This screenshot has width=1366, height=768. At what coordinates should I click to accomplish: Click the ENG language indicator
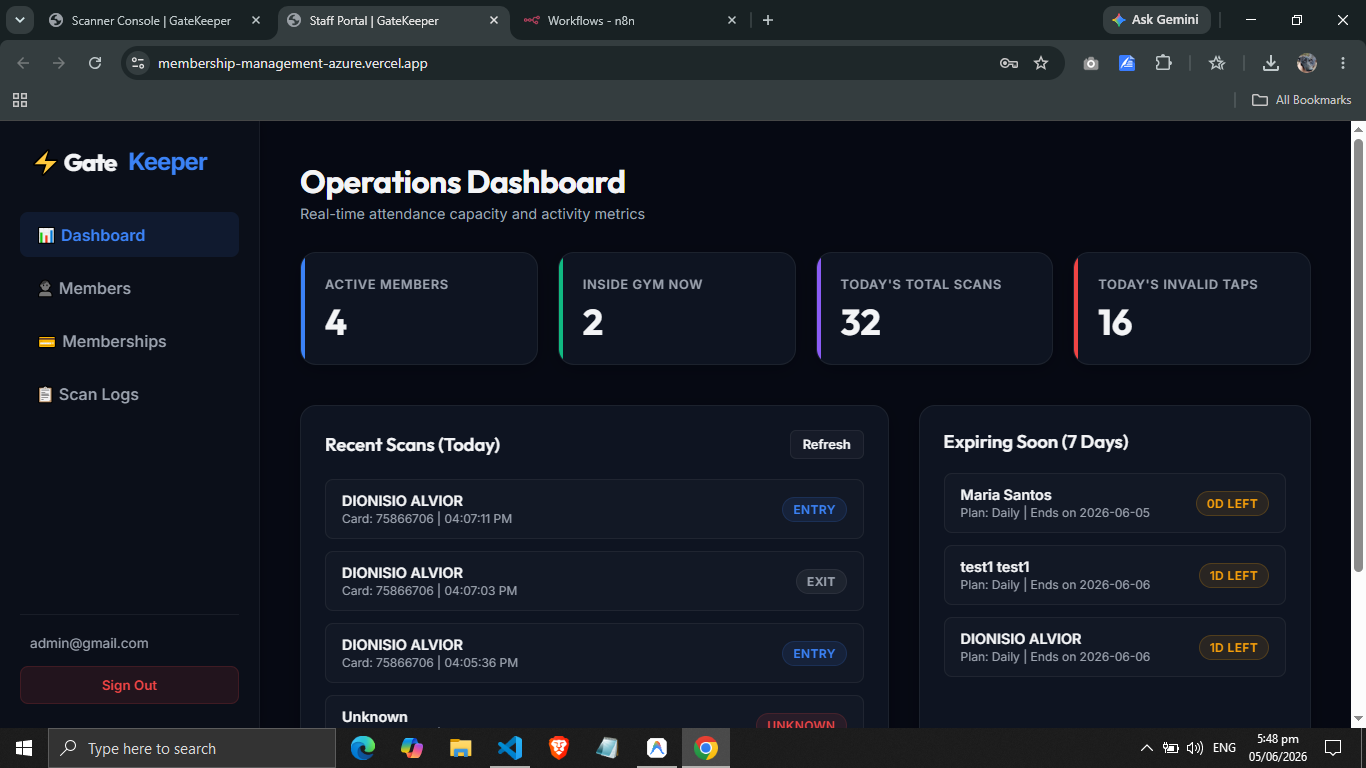[1224, 748]
